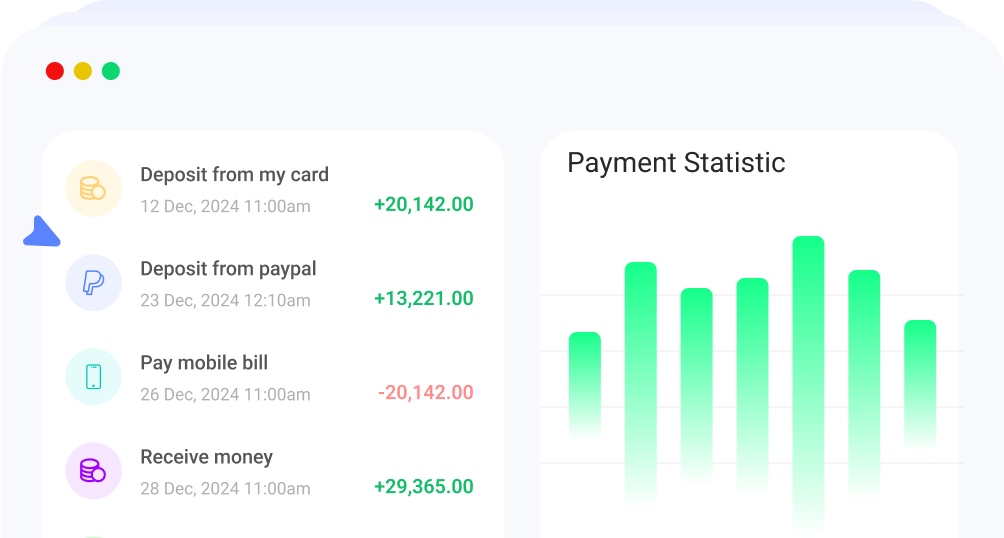Open the "Deposit from paypal" transaction
The image size is (1004, 538).
click(228, 268)
